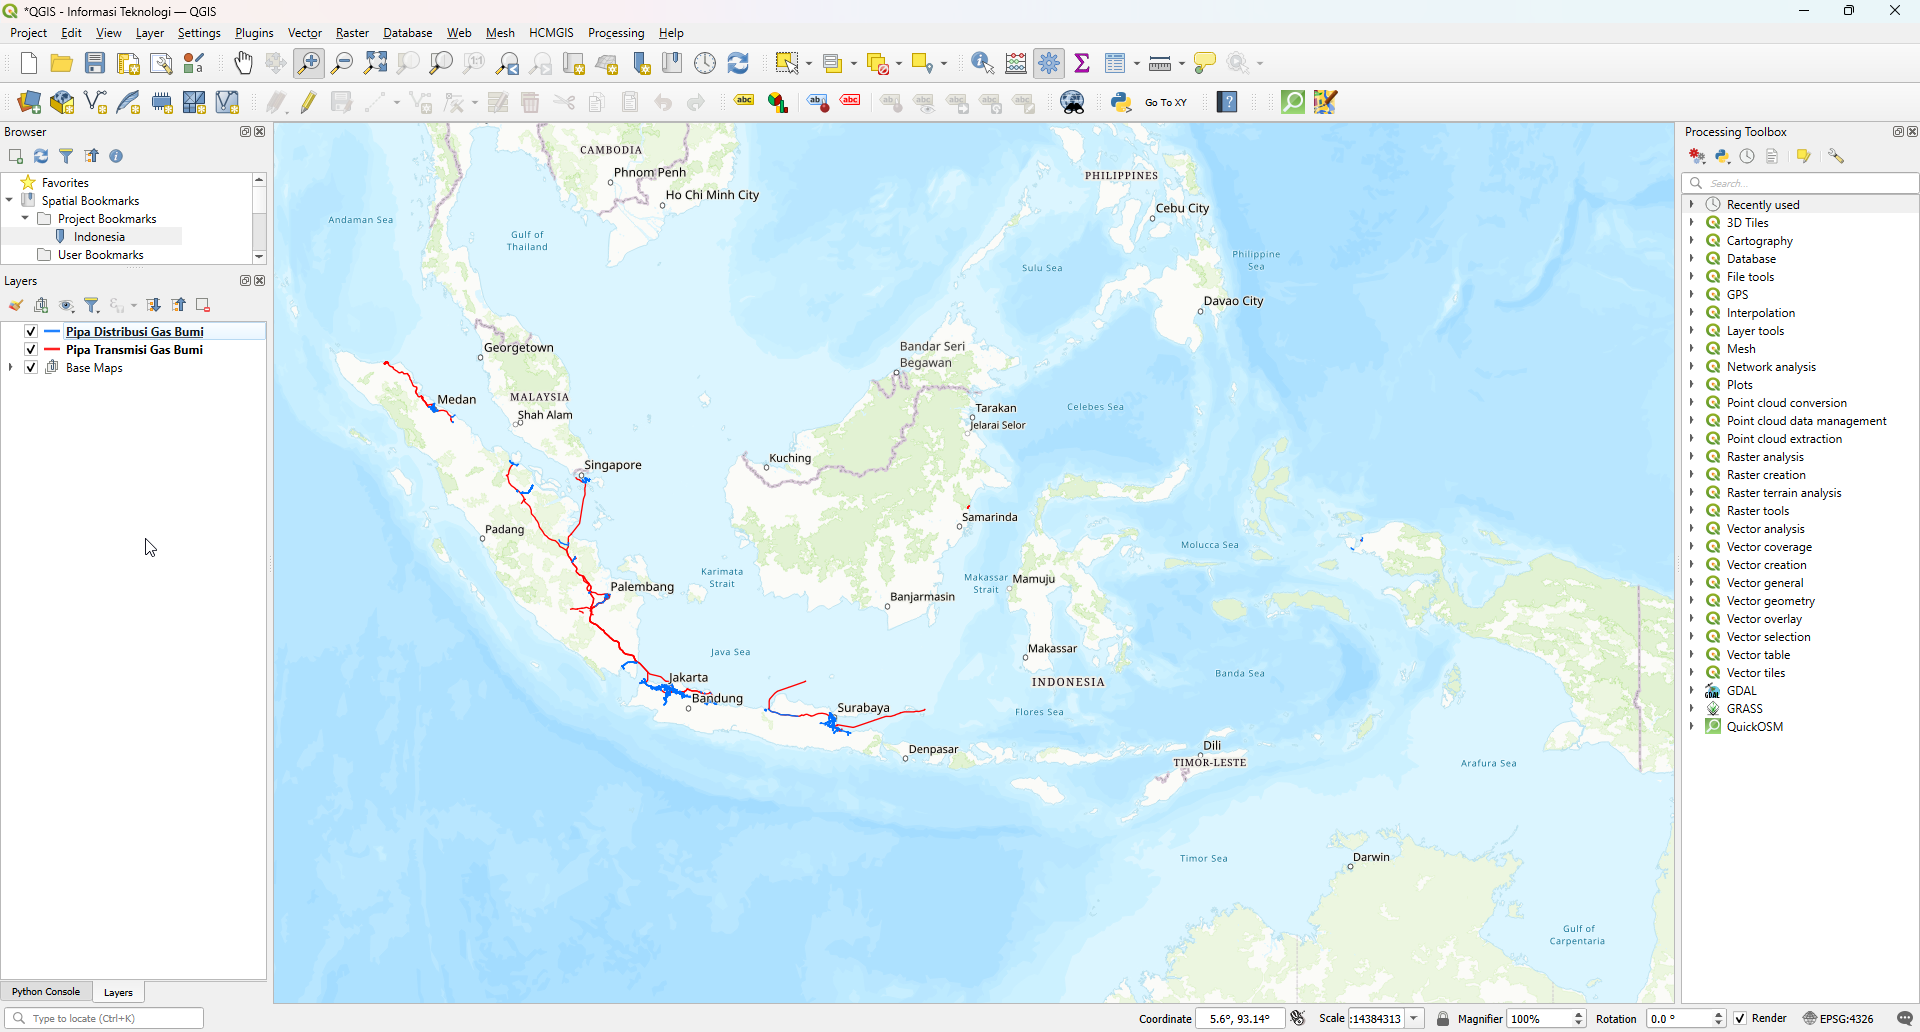Click the Zoom In magnifier tool
Image resolution: width=1920 pixels, height=1032 pixels.
(x=309, y=63)
